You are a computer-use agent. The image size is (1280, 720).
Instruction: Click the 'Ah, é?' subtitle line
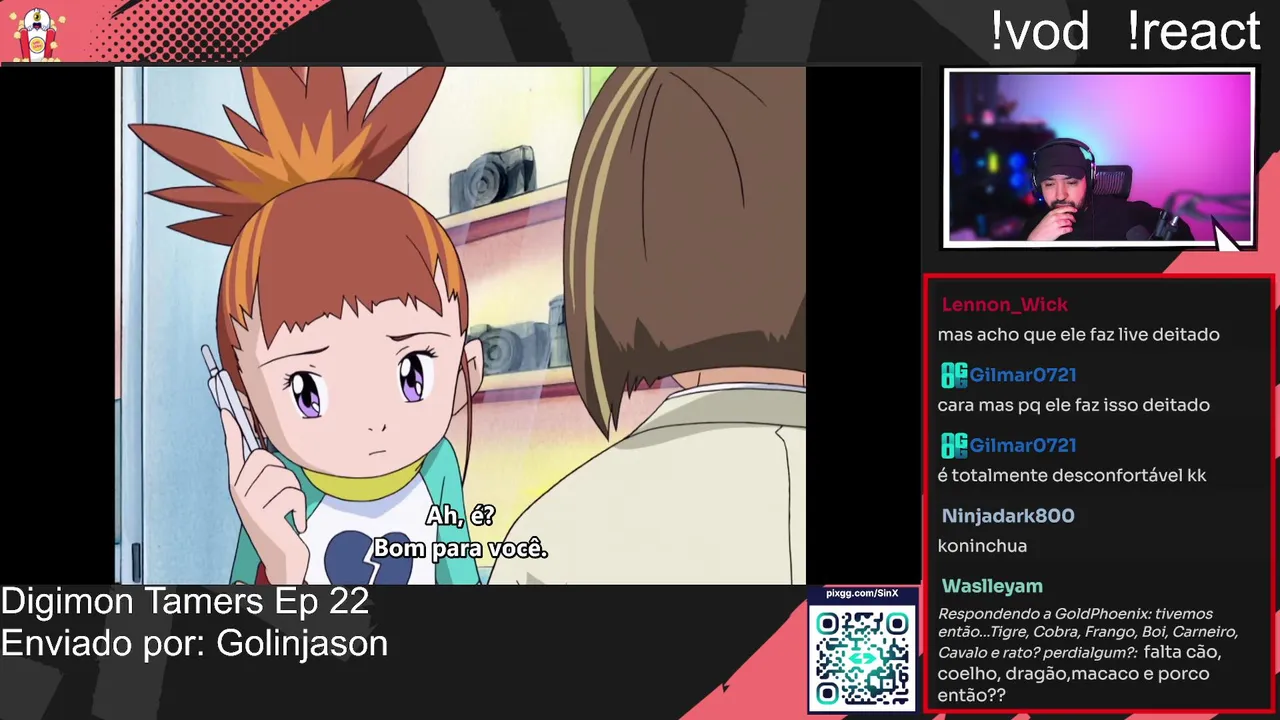pyautogui.click(x=460, y=516)
